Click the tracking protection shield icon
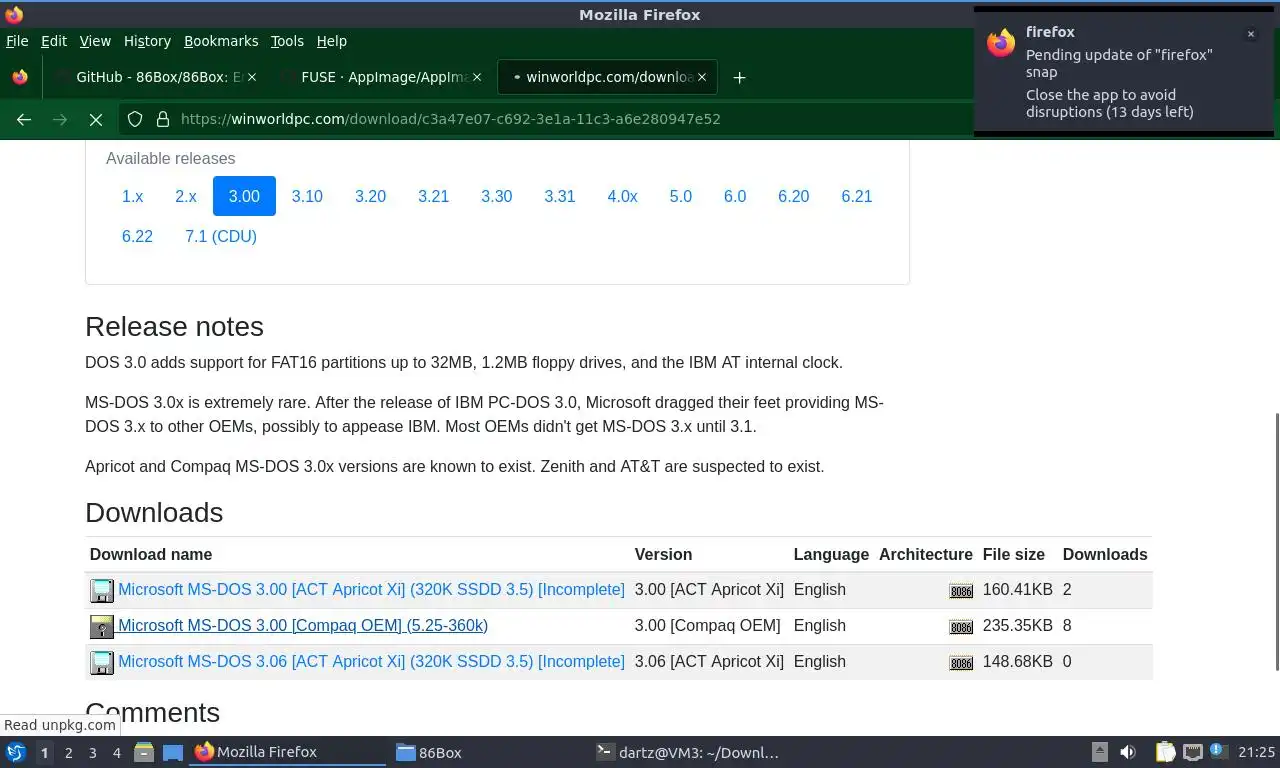Viewport: 1280px width, 768px height. 135,119
